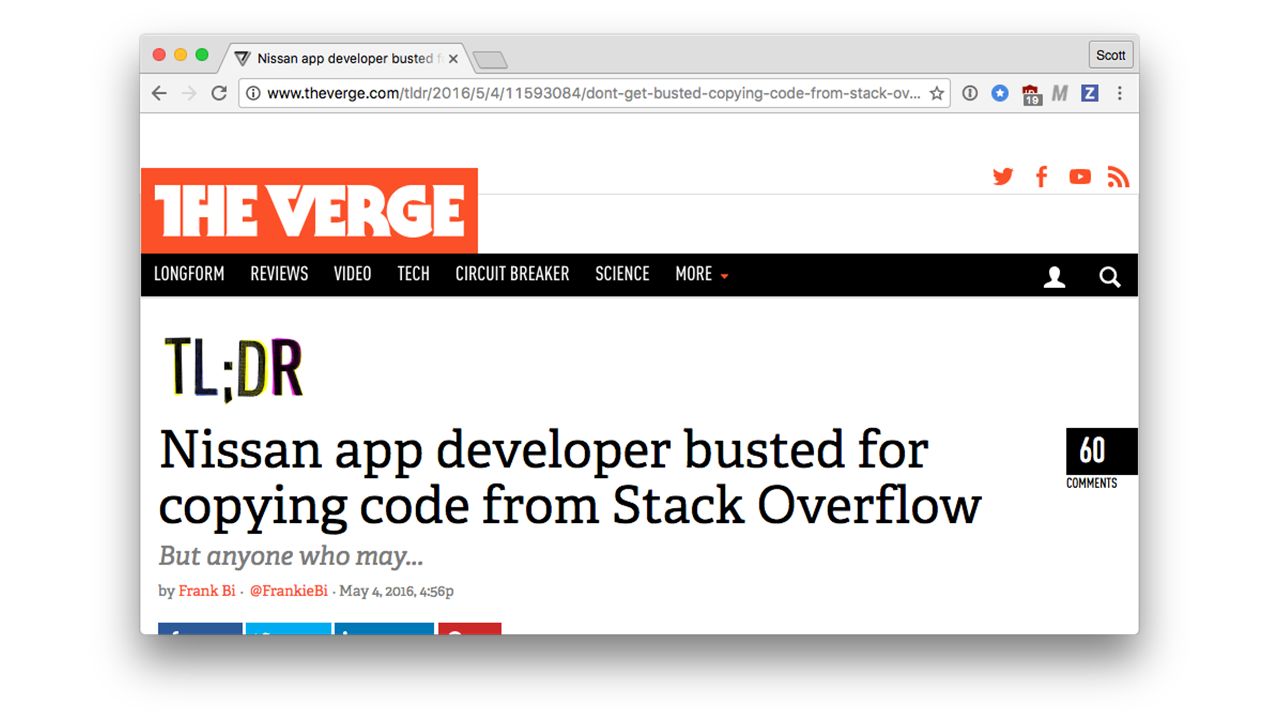Screen dimensions: 1280x720
Task: Click The Verge logo
Action: [309, 210]
